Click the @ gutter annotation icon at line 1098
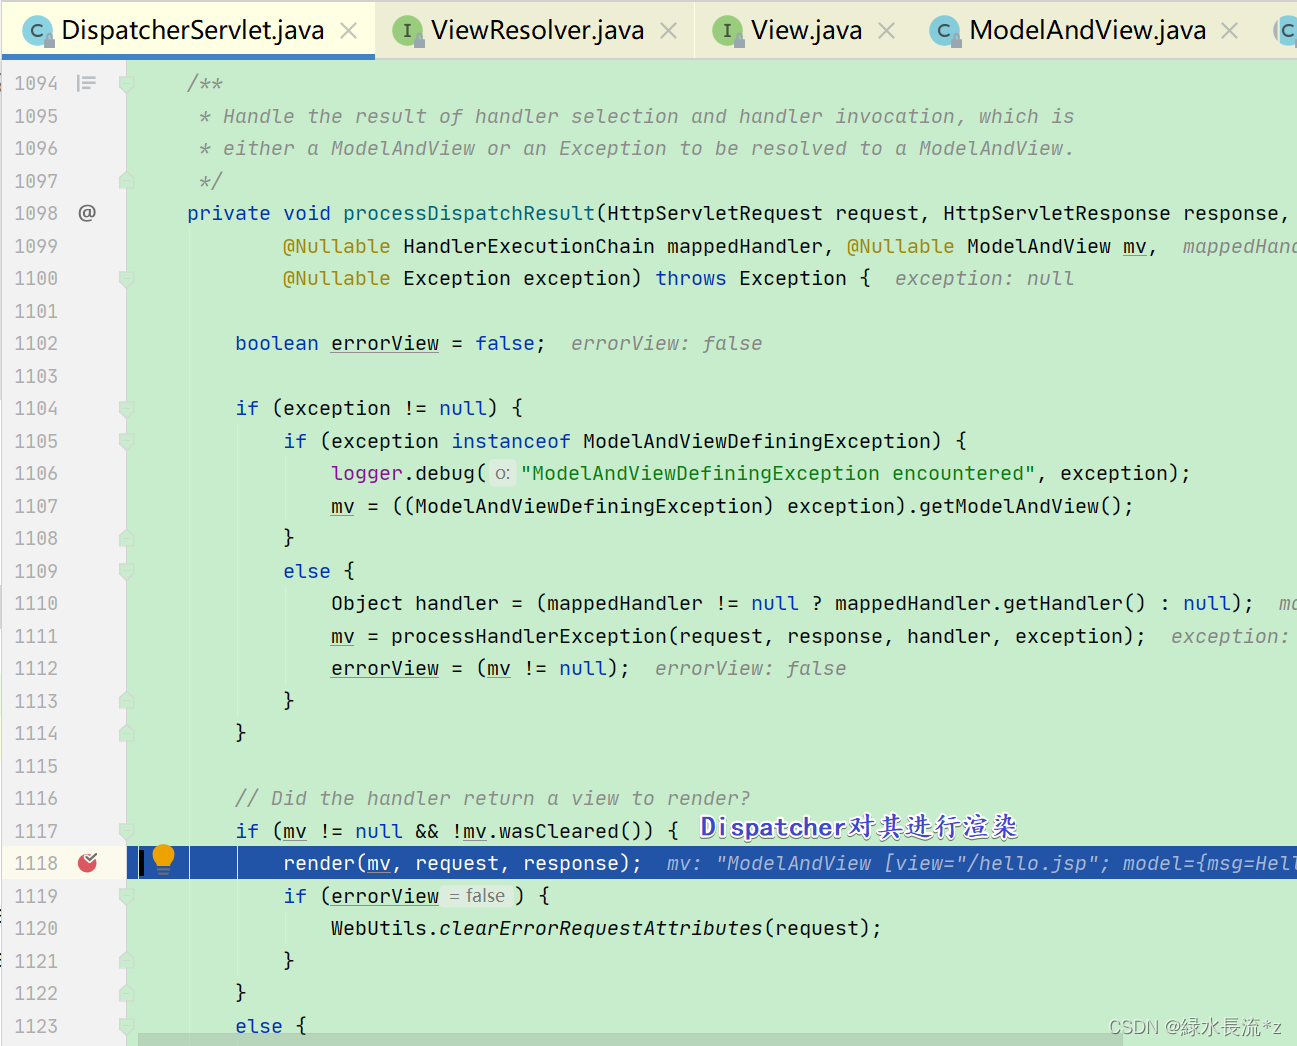This screenshot has height=1046, width=1297. click(87, 213)
